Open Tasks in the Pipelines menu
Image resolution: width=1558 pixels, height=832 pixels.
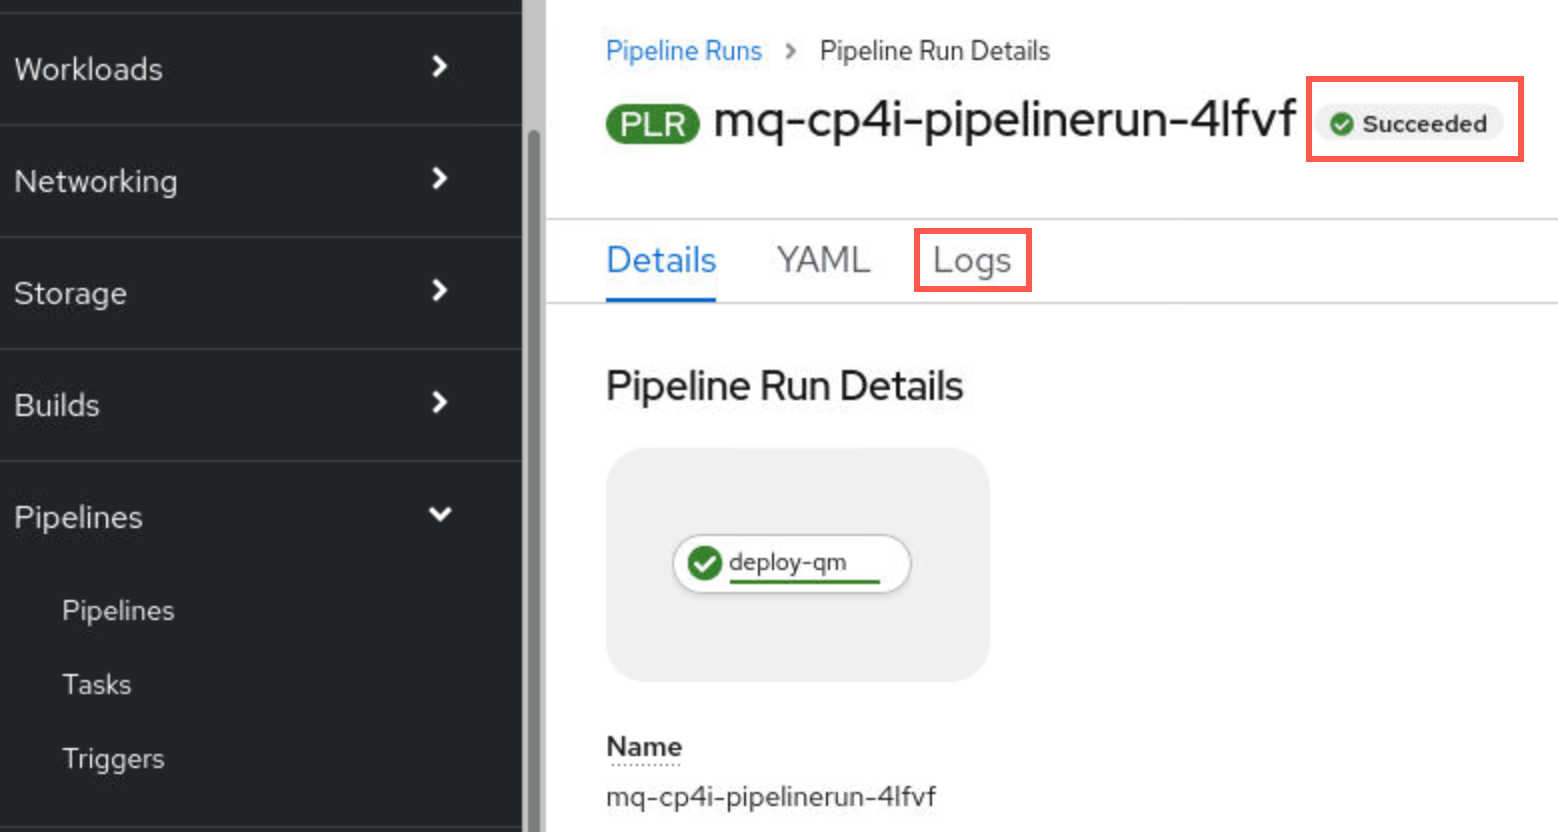pos(97,685)
